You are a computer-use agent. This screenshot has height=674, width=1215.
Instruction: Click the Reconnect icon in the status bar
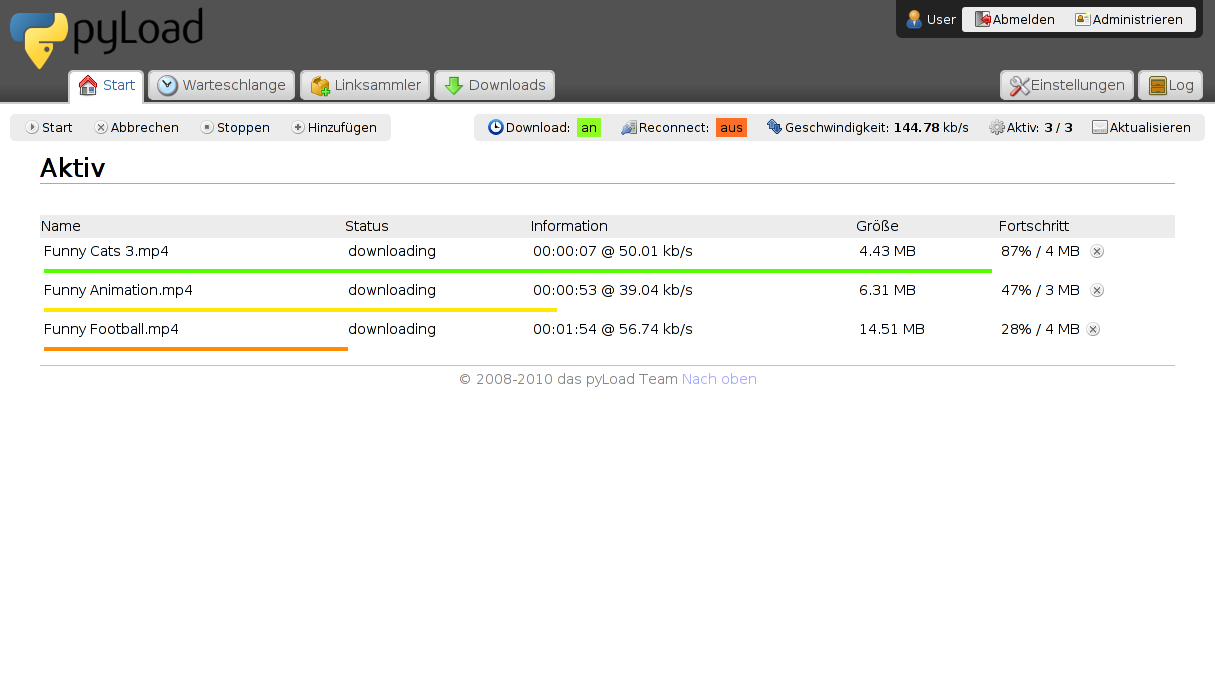click(x=629, y=127)
